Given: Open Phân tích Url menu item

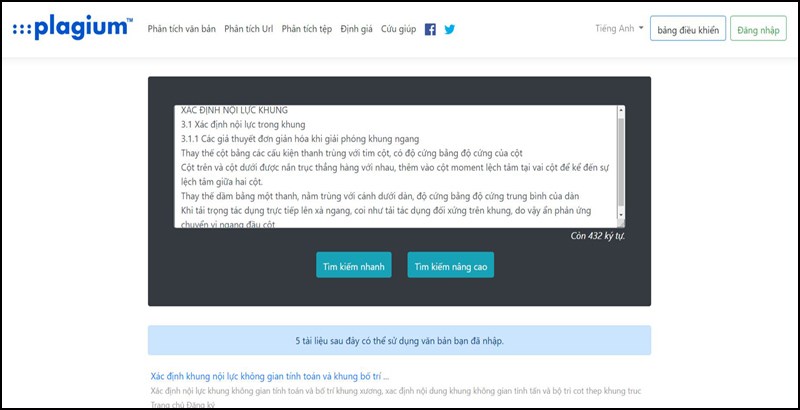Looking at the screenshot, I should [x=249, y=29].
